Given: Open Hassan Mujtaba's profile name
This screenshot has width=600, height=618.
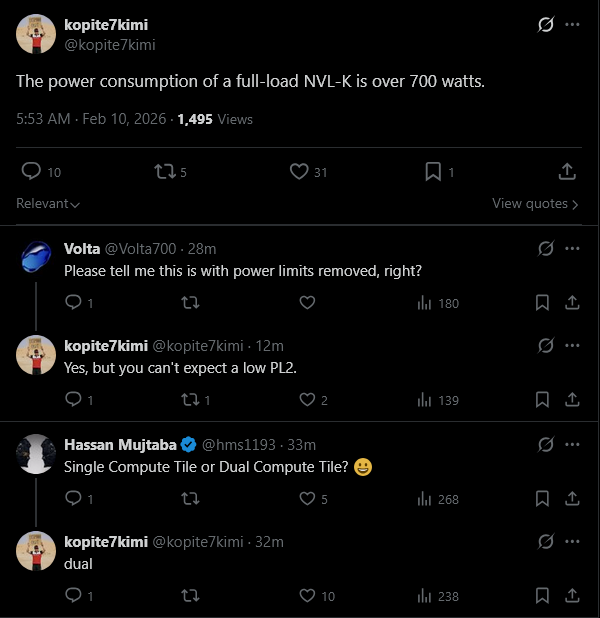Looking at the screenshot, I should click(120, 444).
